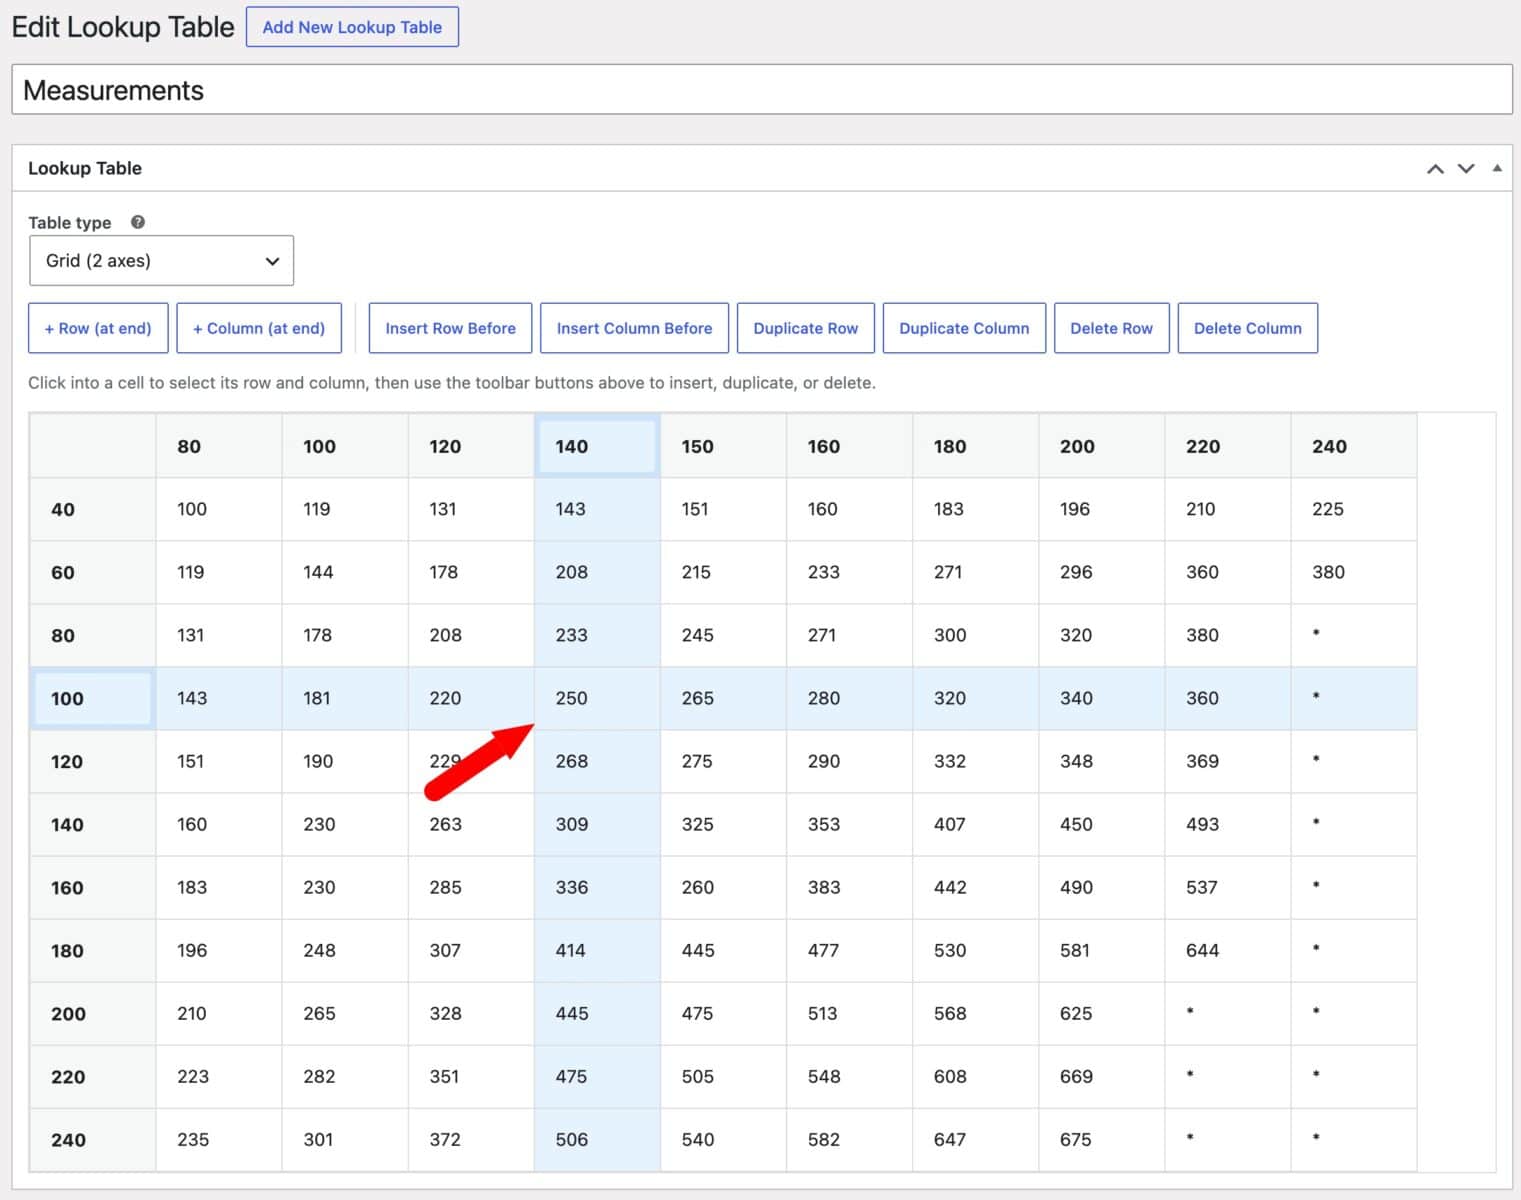Image resolution: width=1521 pixels, height=1200 pixels.
Task: Open the Grid (2 axes) dropdown
Action: pyautogui.click(x=161, y=261)
